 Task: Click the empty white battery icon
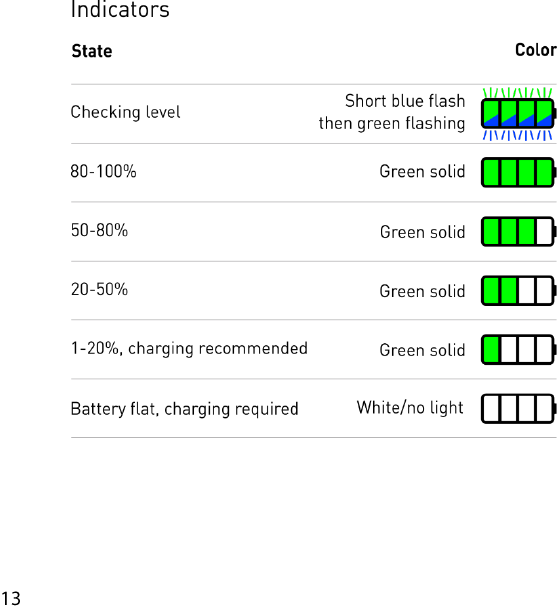pyautogui.click(x=518, y=408)
